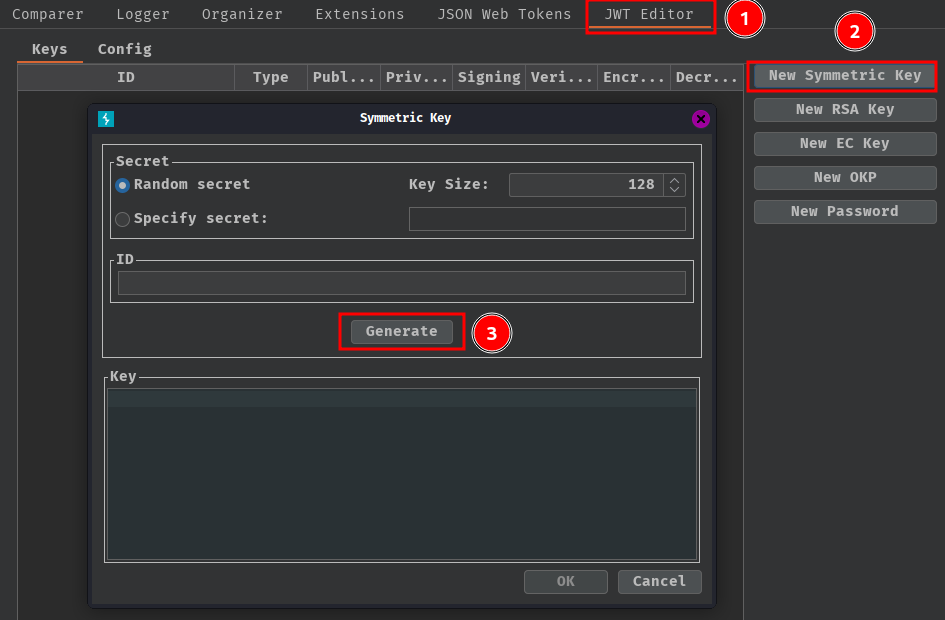The height and width of the screenshot is (620, 945).
Task: Open the JSON Web Tokens tab
Action: 504,14
